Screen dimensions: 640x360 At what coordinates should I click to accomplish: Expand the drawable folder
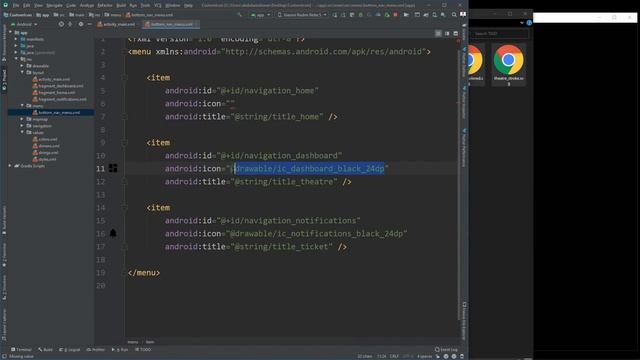click(22, 66)
